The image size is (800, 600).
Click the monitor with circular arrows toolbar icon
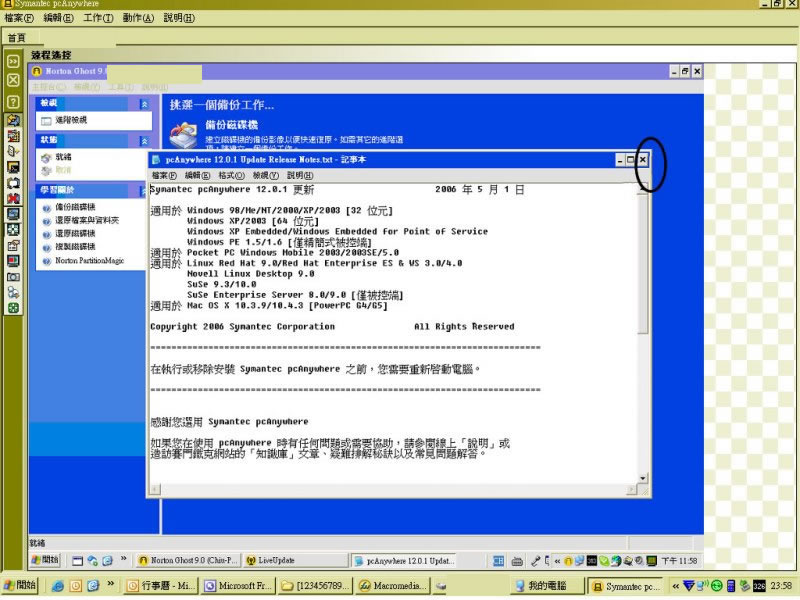[13, 183]
